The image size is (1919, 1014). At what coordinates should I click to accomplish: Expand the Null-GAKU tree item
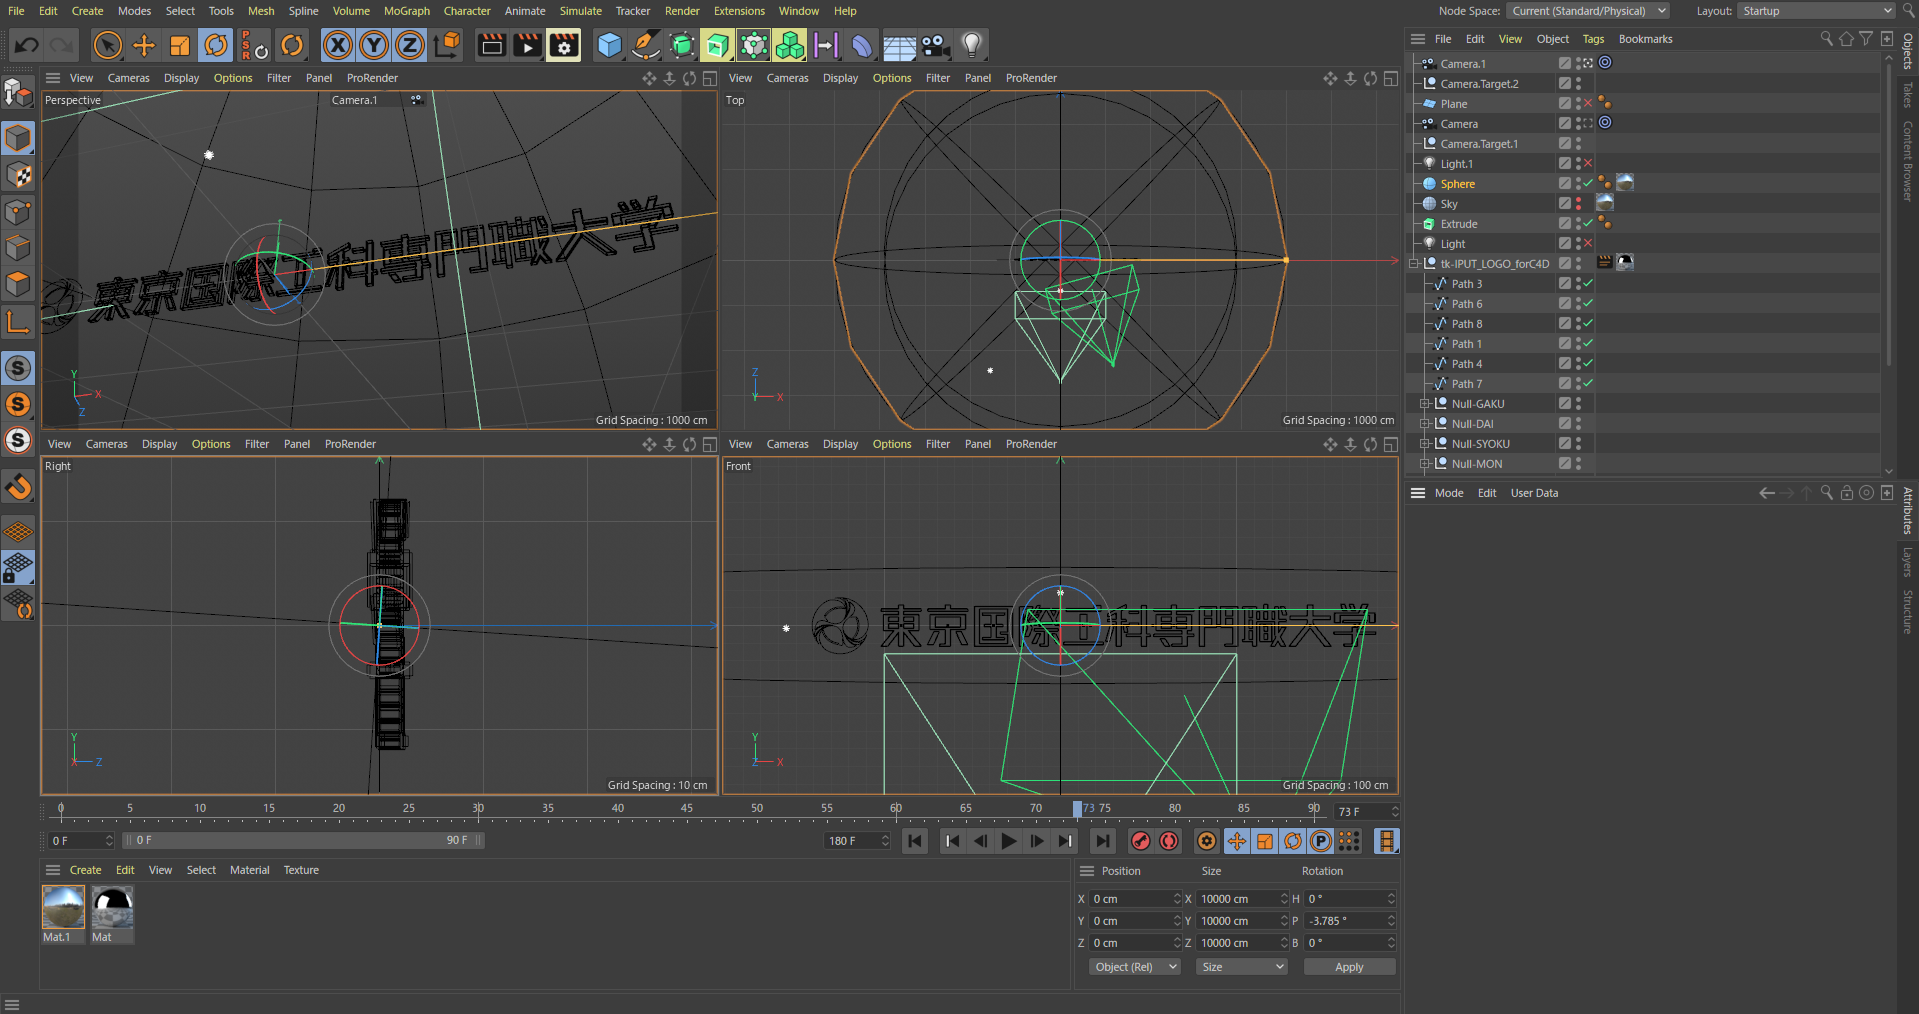click(x=1424, y=404)
